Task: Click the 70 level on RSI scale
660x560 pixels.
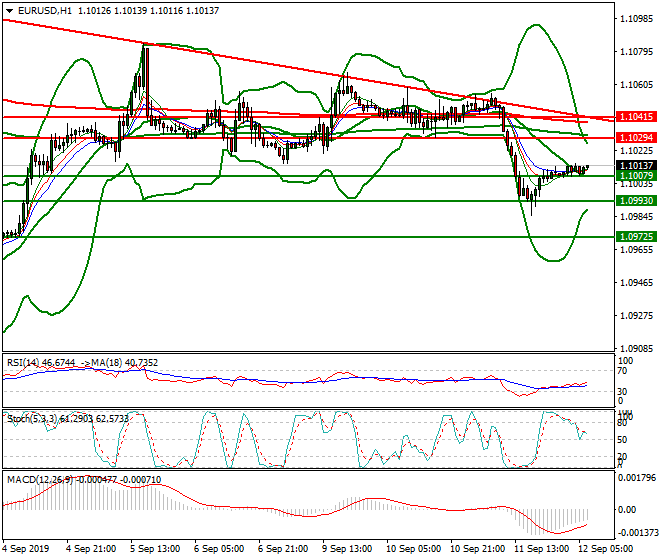Action: (626, 371)
